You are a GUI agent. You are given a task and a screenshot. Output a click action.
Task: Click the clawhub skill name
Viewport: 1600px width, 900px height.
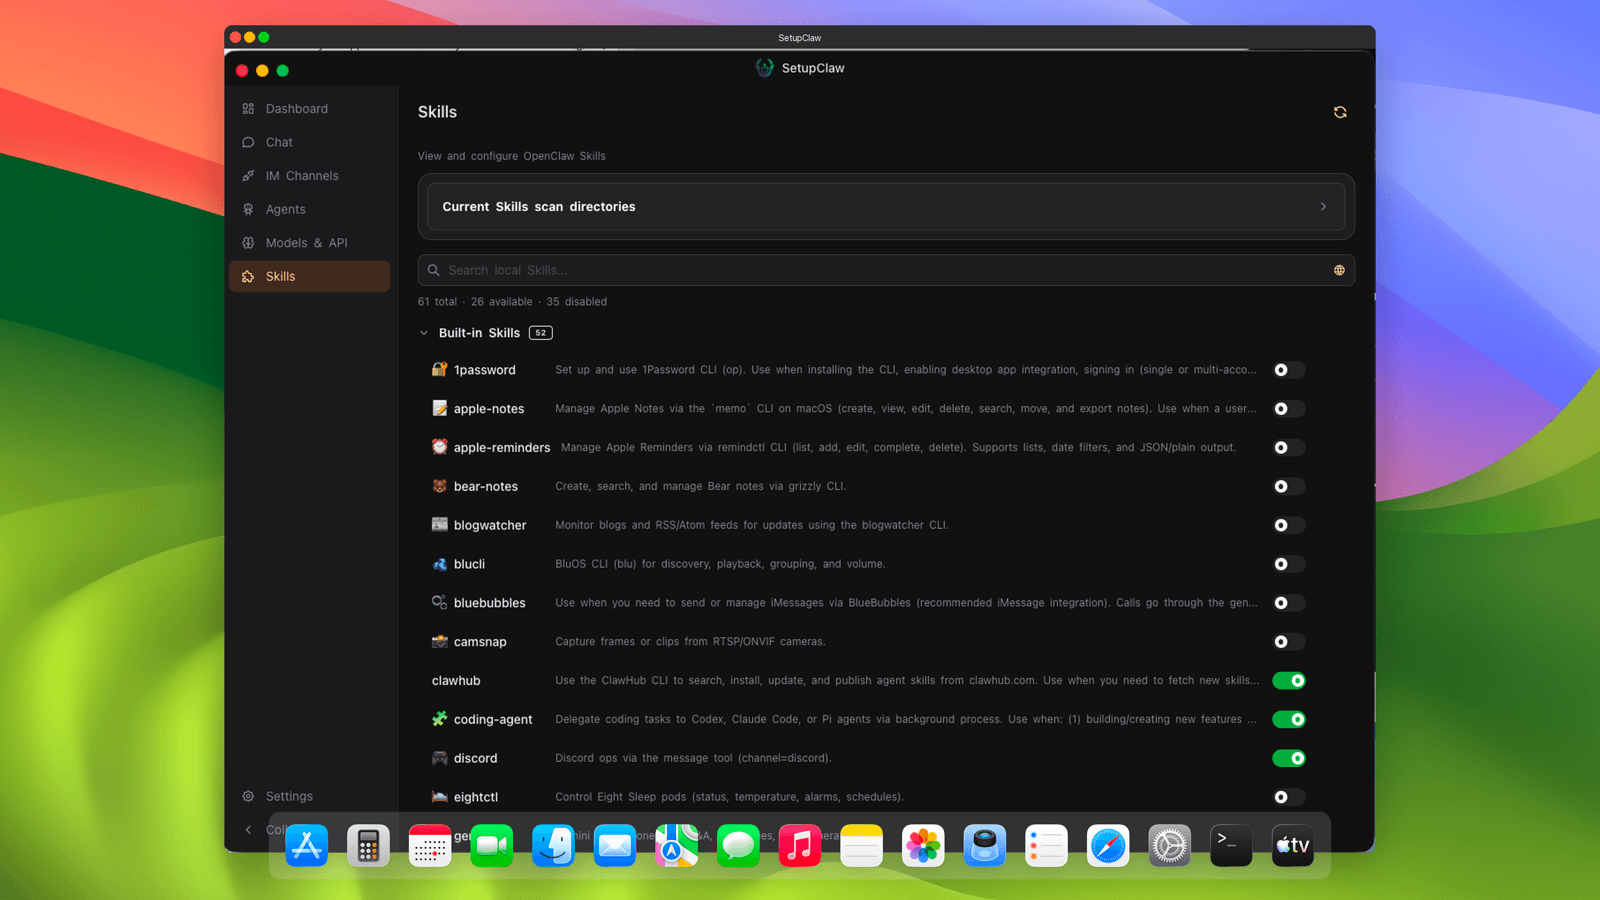tap(456, 681)
